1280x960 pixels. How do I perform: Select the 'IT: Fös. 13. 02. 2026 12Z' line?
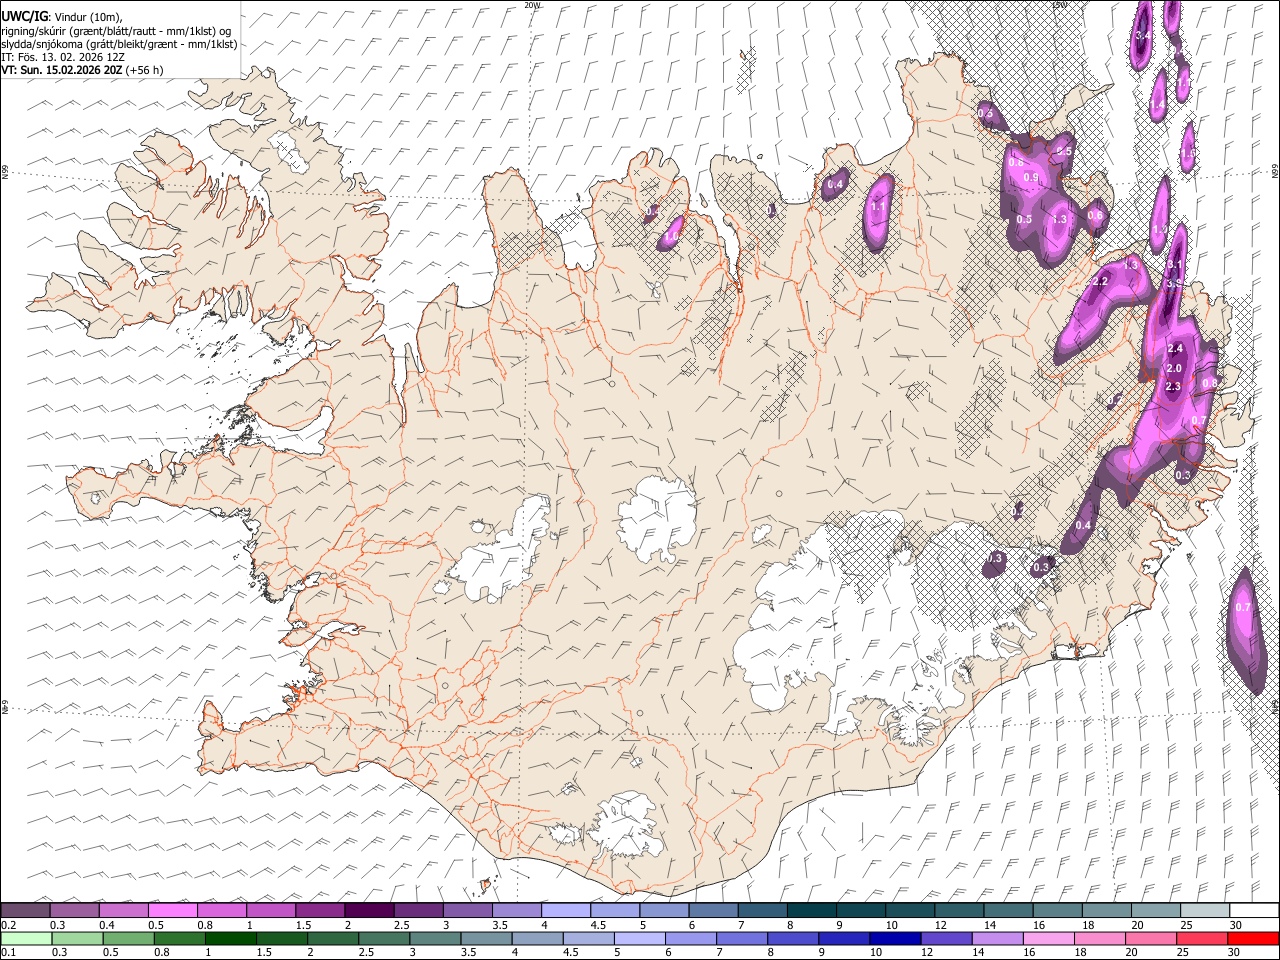pos(63,57)
